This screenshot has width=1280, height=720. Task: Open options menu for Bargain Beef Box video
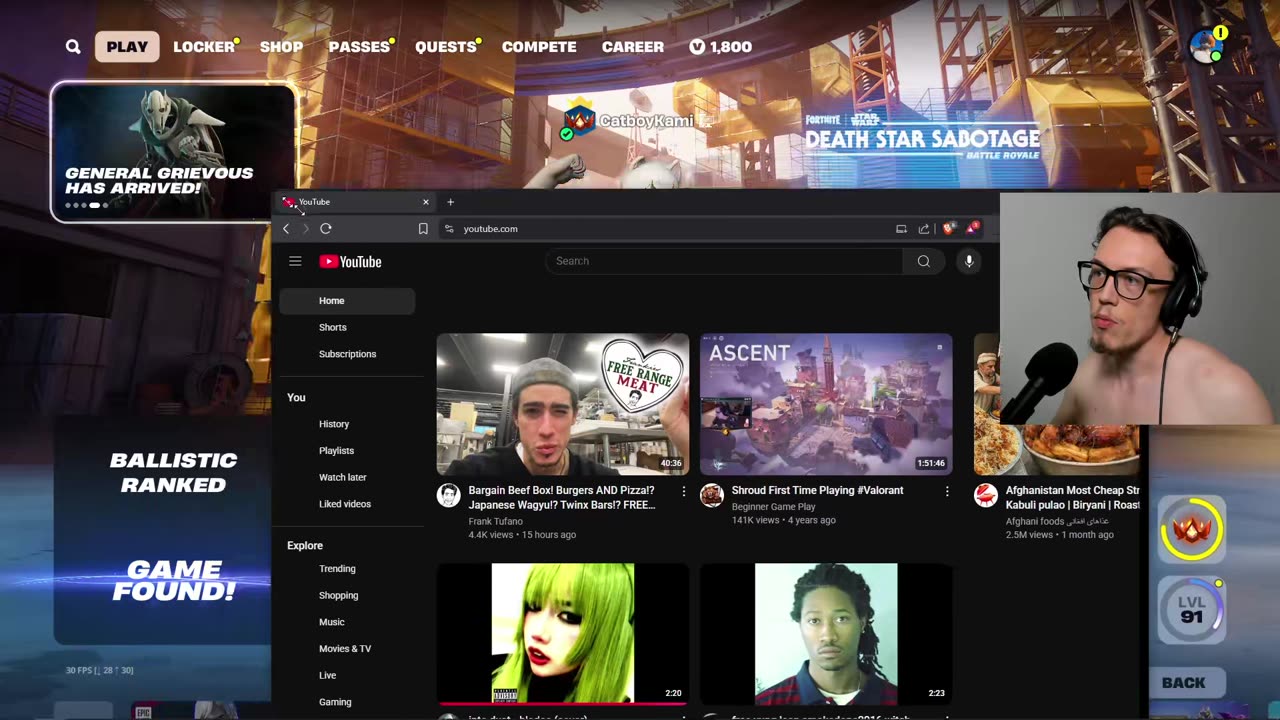684,491
